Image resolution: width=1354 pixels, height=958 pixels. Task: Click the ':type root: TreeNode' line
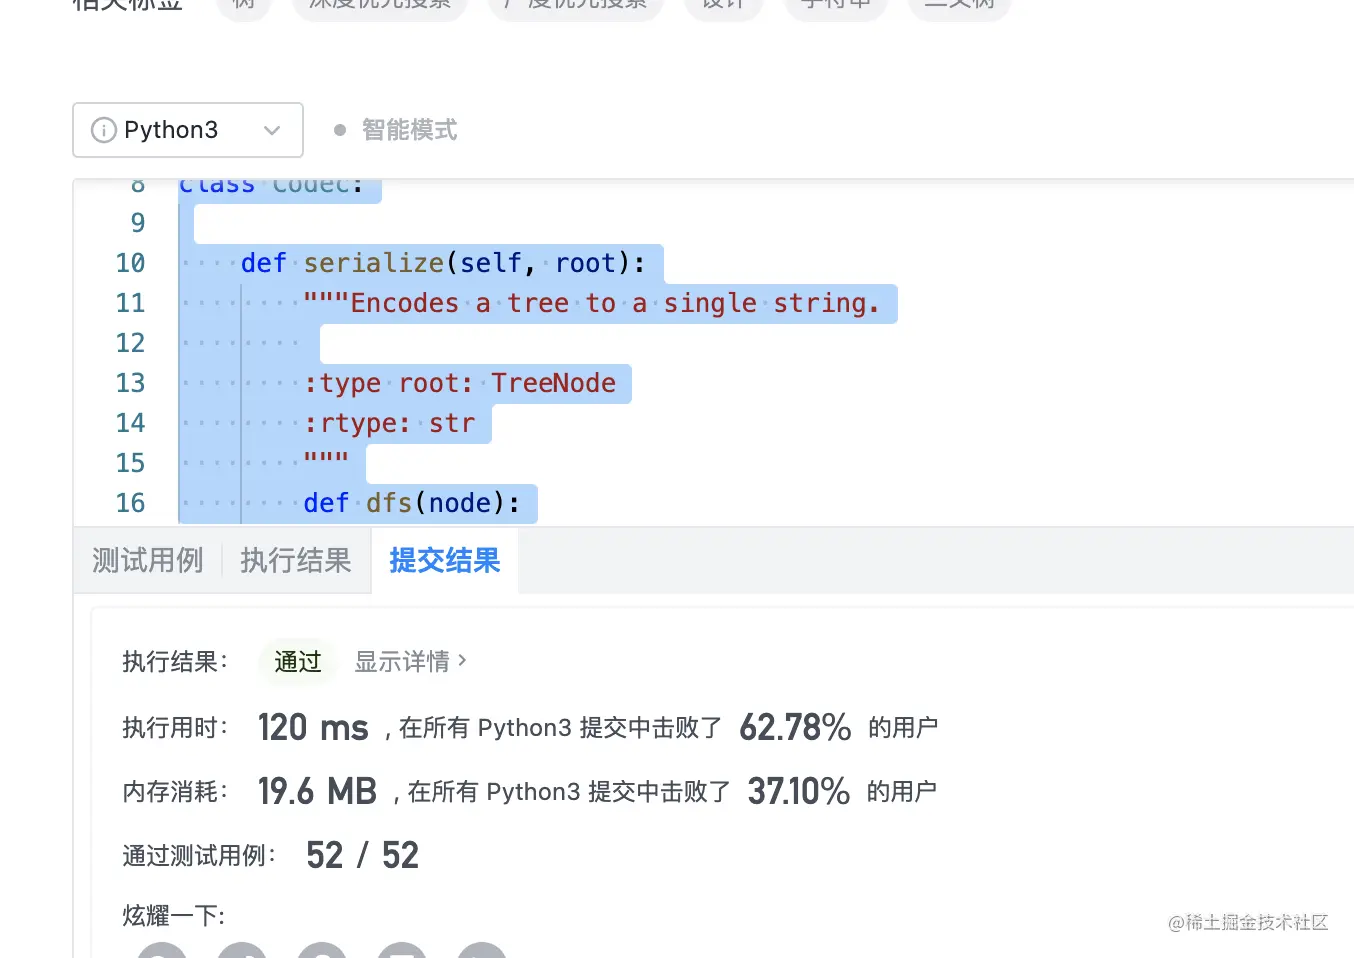pos(460,383)
